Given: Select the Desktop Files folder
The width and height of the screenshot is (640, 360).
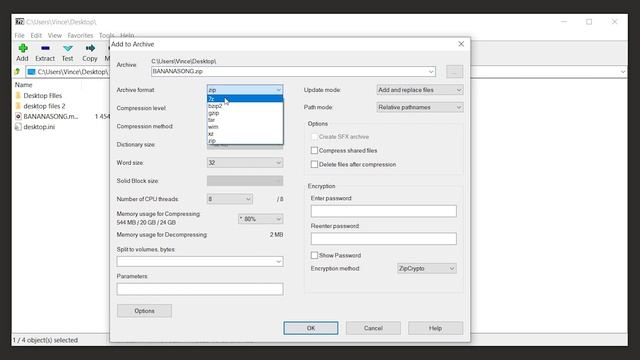Looking at the screenshot, I should pyautogui.click(x=42, y=96).
